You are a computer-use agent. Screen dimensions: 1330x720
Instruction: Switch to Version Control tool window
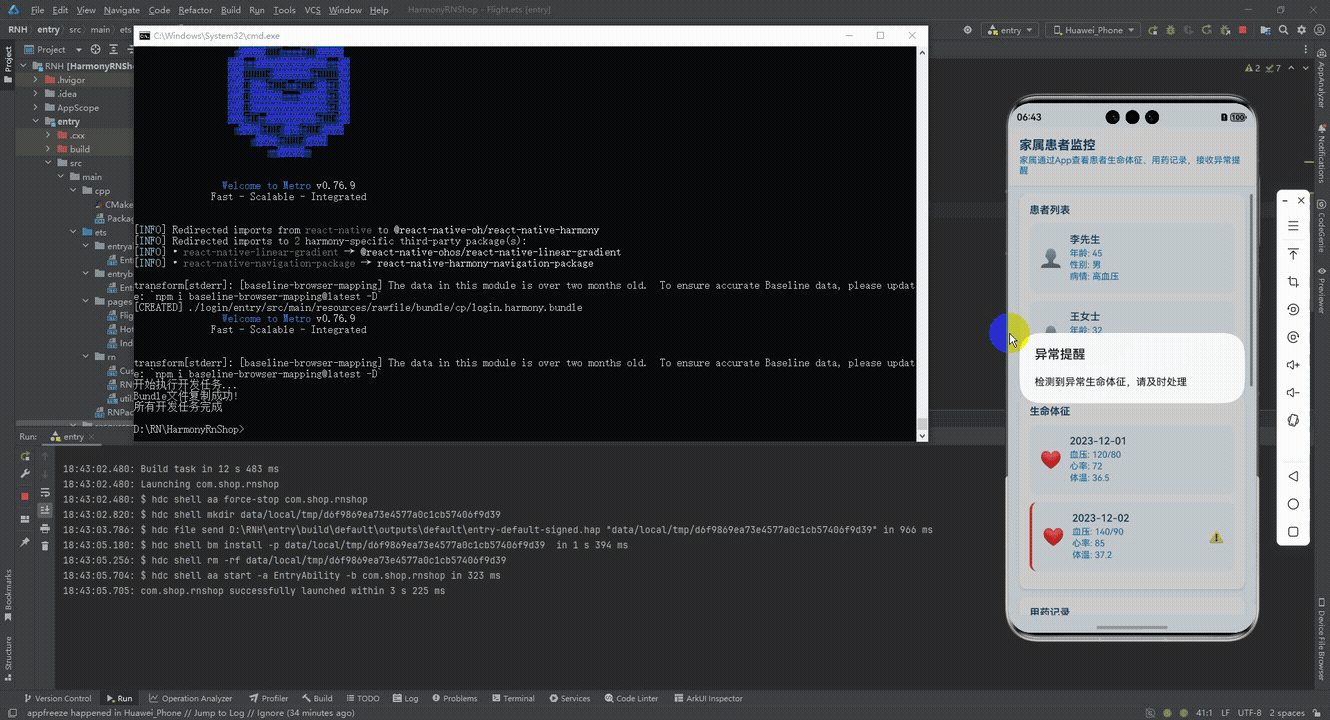57,699
